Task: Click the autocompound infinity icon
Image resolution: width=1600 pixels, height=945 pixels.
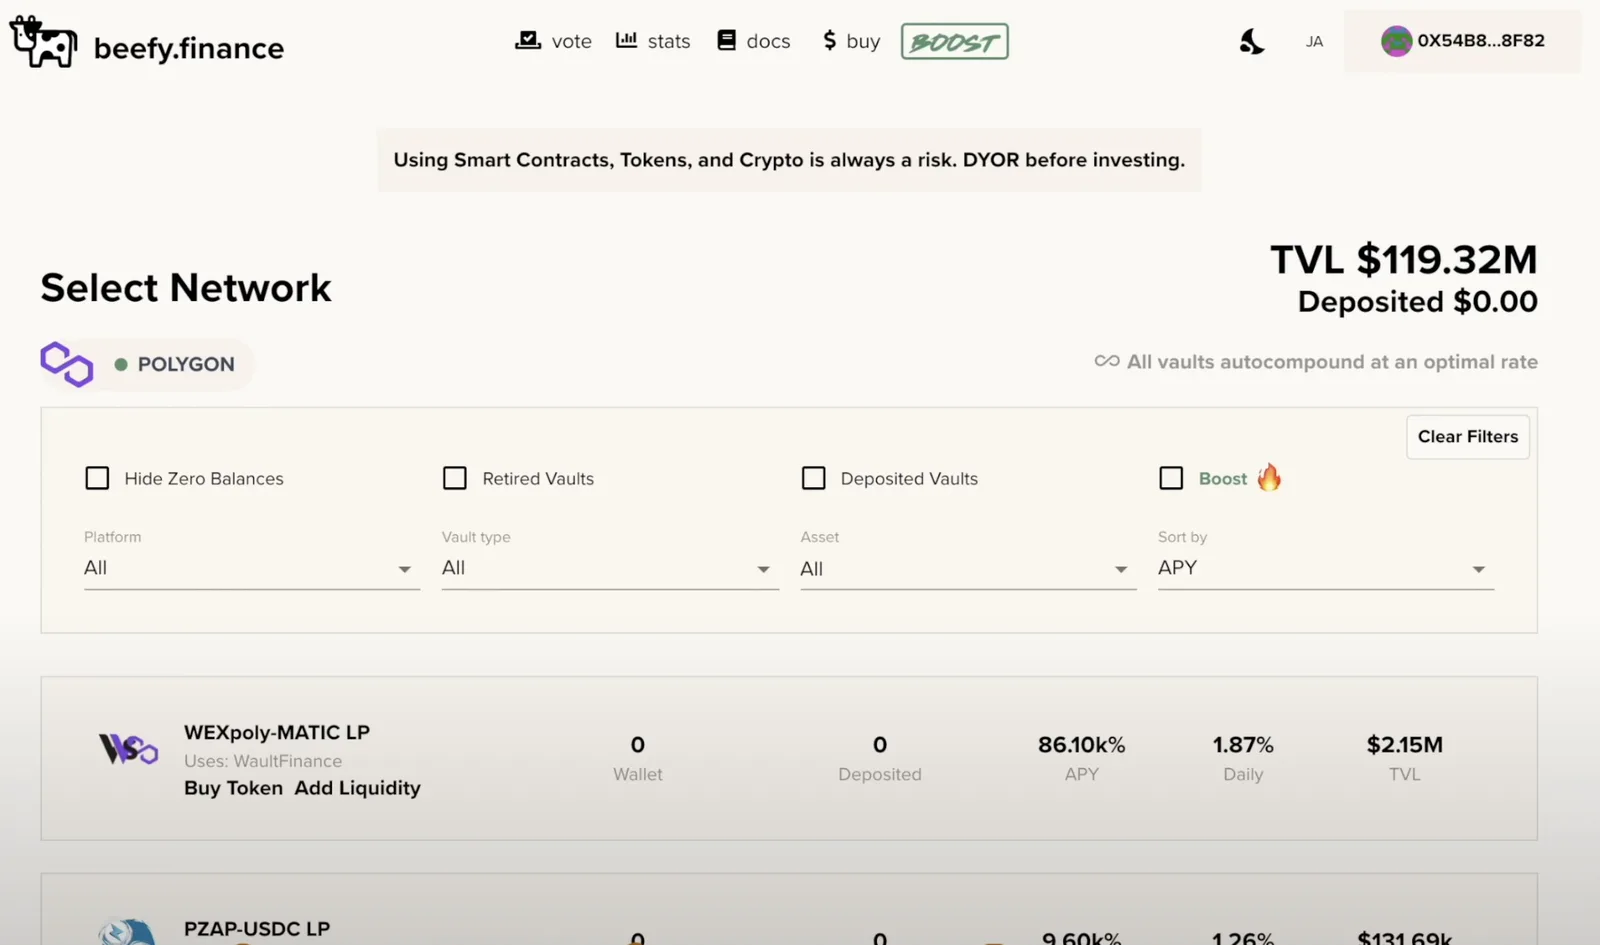Action: coord(1107,361)
